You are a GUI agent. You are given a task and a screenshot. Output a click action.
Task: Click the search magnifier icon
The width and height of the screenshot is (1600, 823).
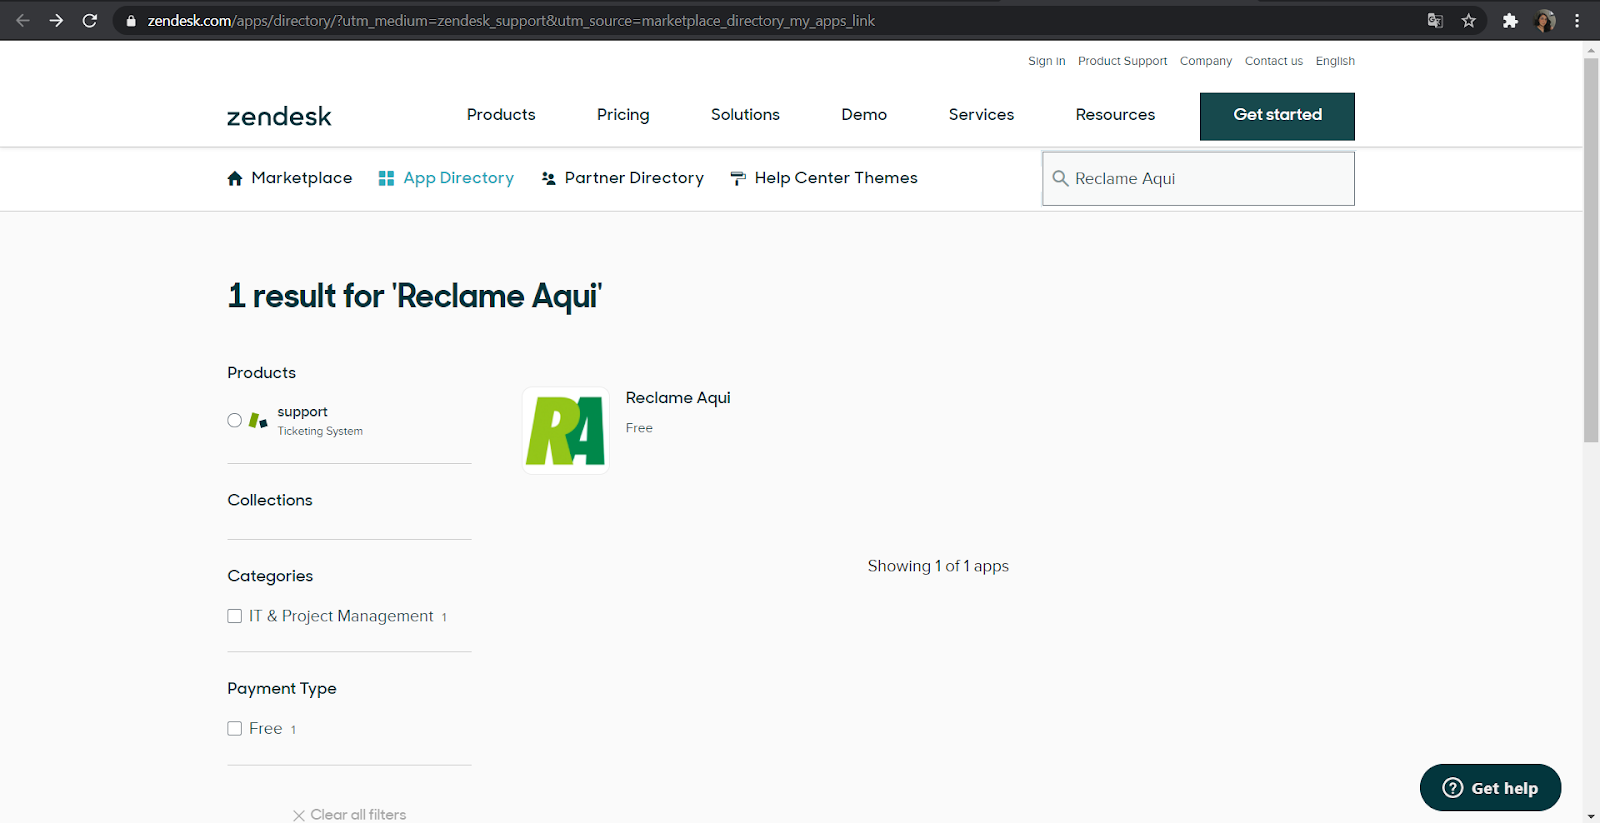click(1061, 178)
